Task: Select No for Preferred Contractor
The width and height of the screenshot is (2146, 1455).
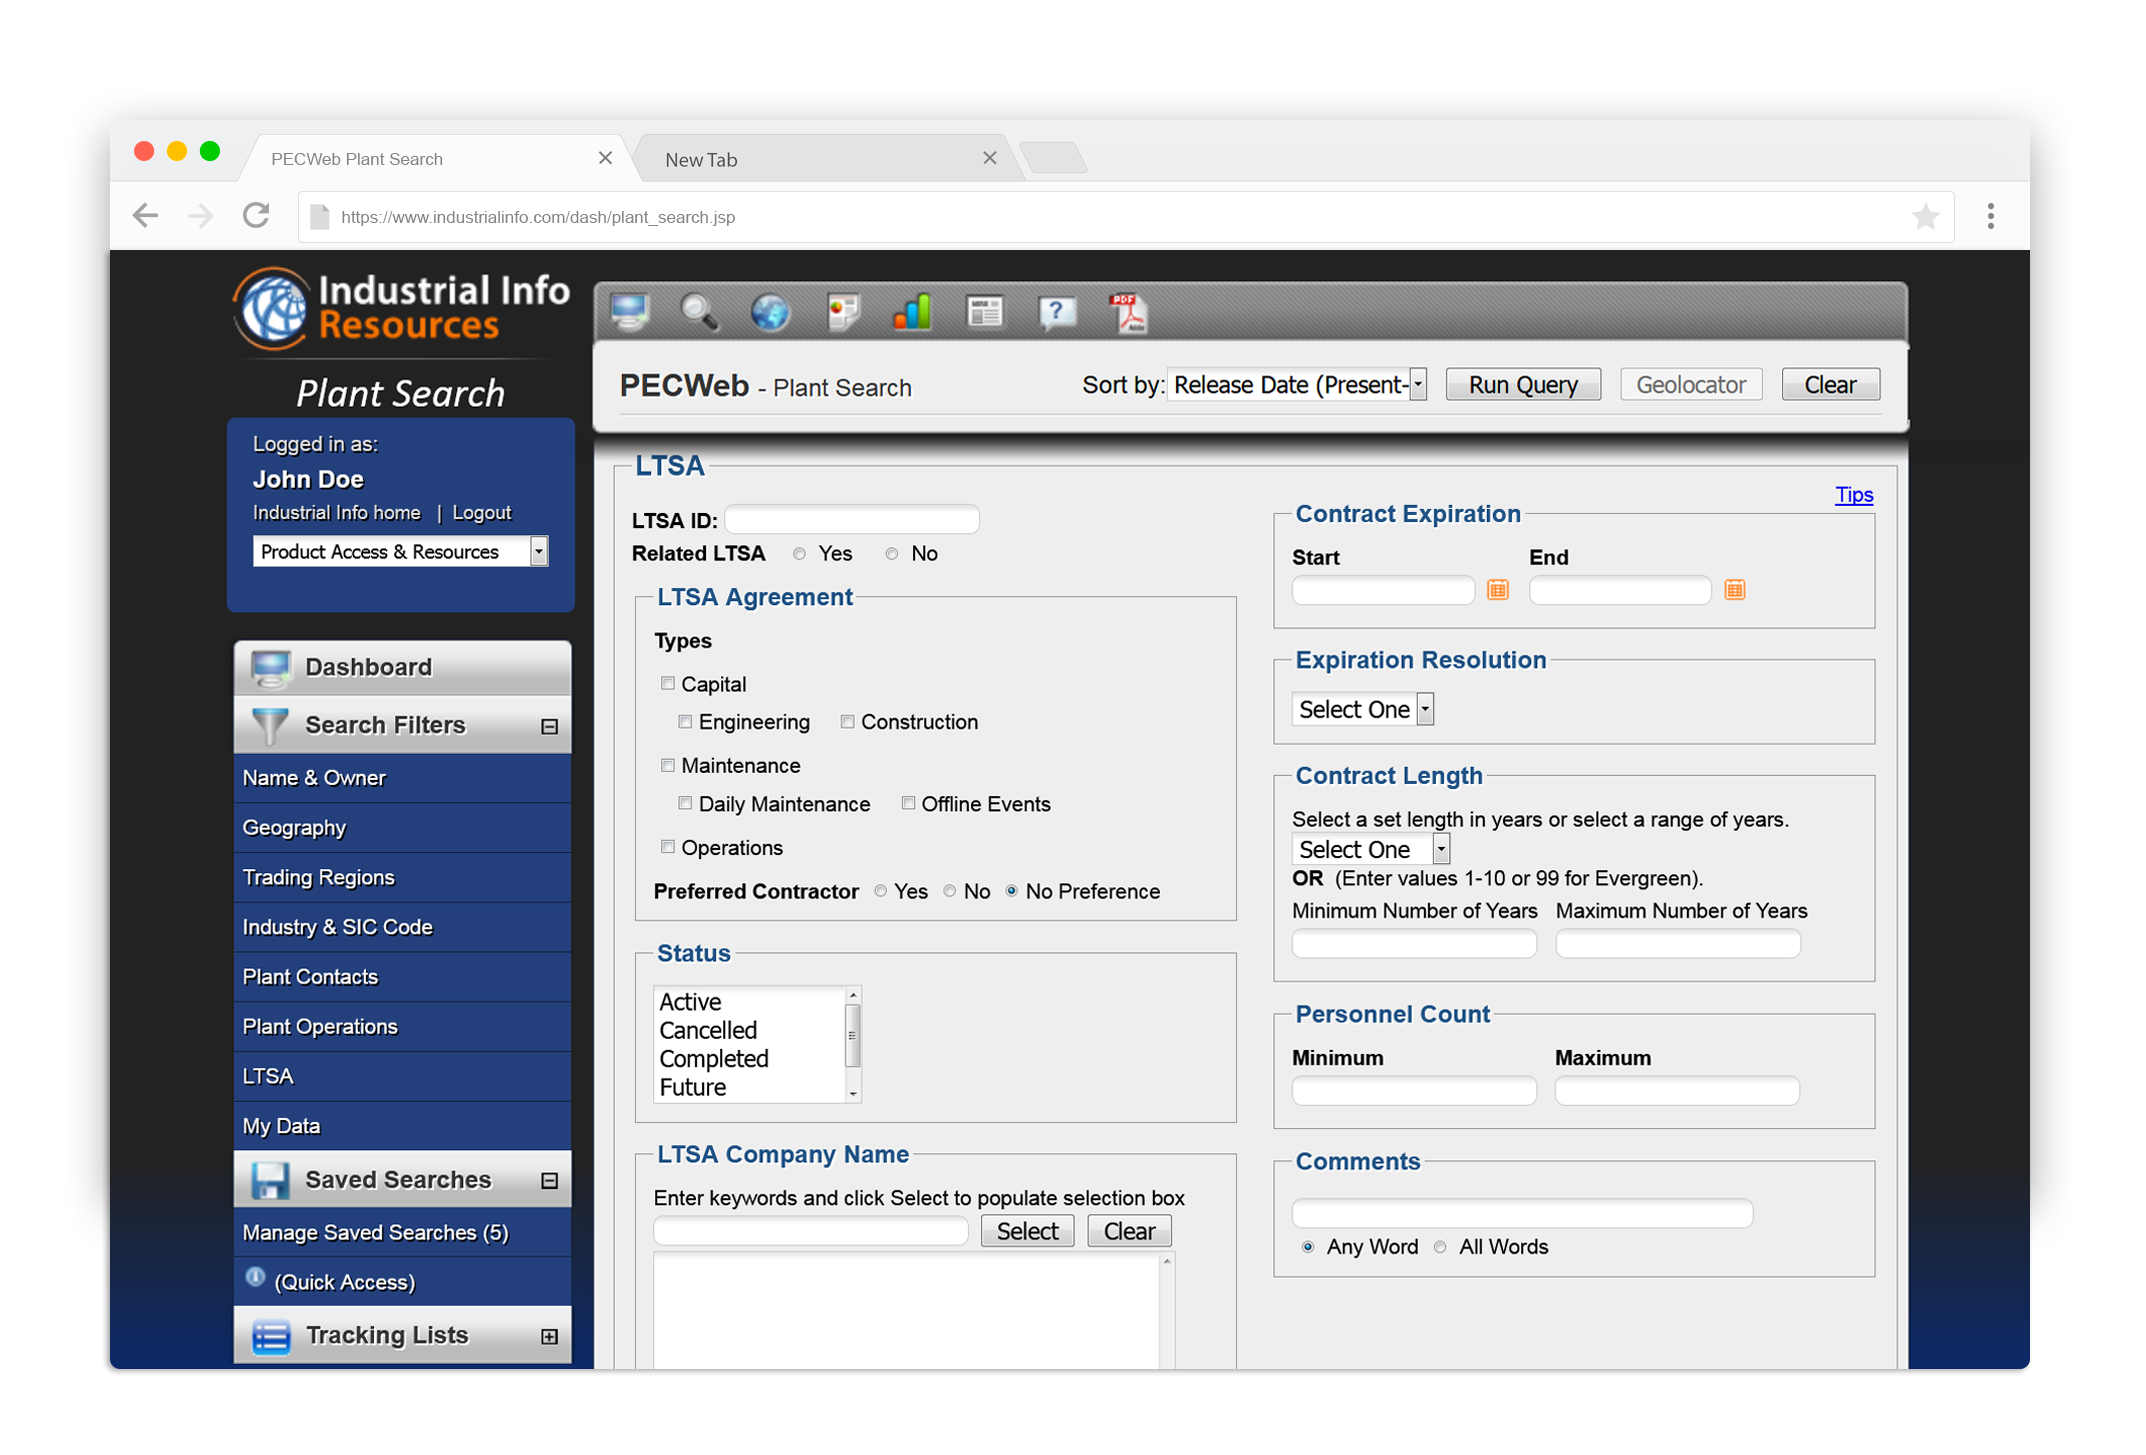Action: [950, 891]
